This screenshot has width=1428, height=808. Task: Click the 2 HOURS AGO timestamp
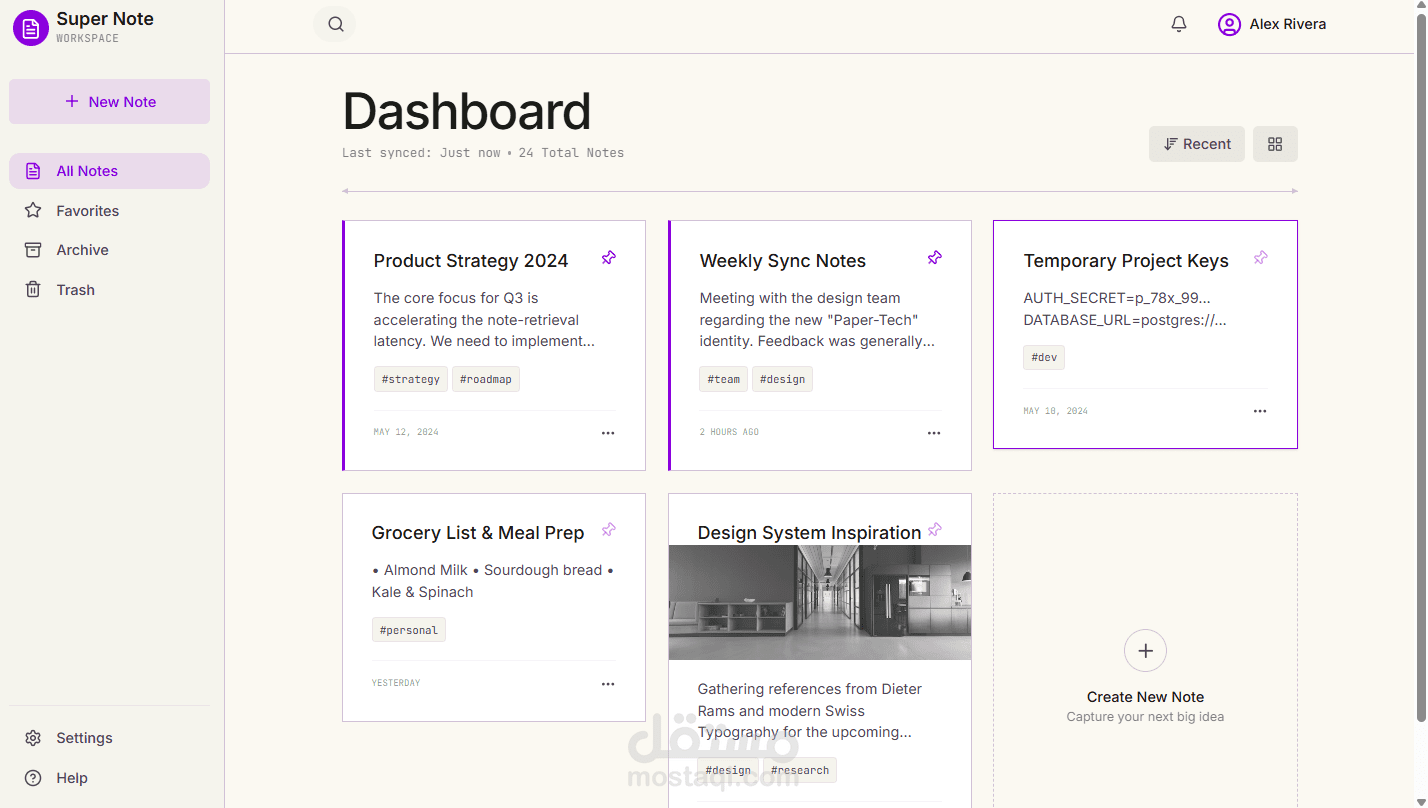pos(729,432)
